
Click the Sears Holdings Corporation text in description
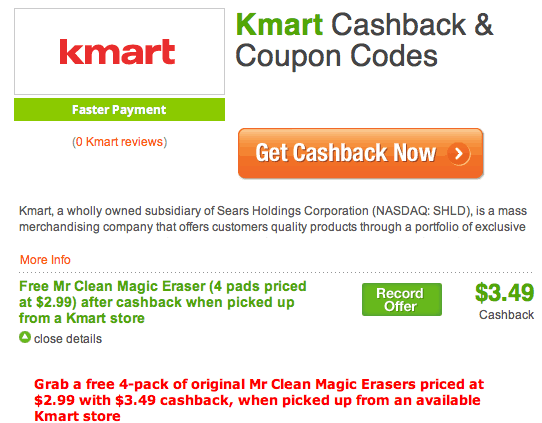pyautogui.click(x=292, y=210)
